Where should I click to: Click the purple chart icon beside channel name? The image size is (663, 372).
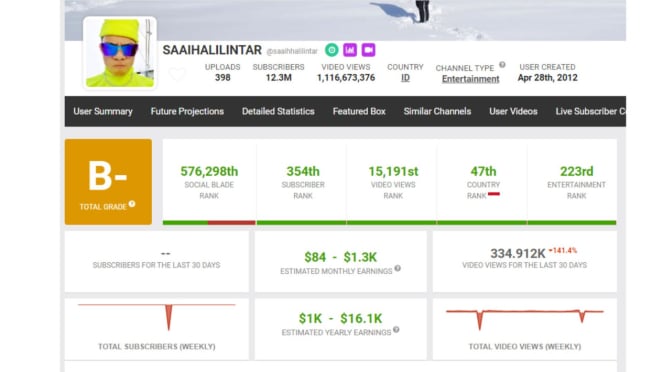350,50
